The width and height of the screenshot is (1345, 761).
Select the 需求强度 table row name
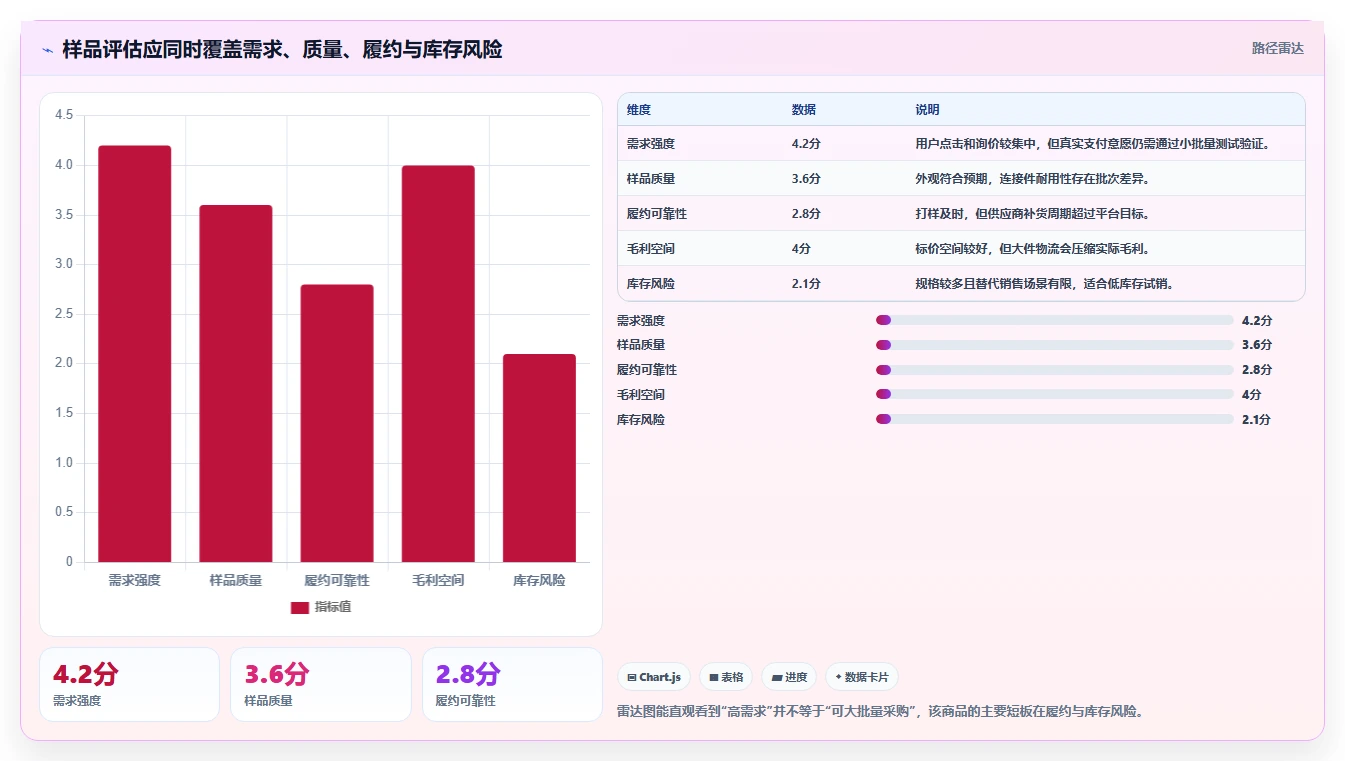[x=651, y=144]
